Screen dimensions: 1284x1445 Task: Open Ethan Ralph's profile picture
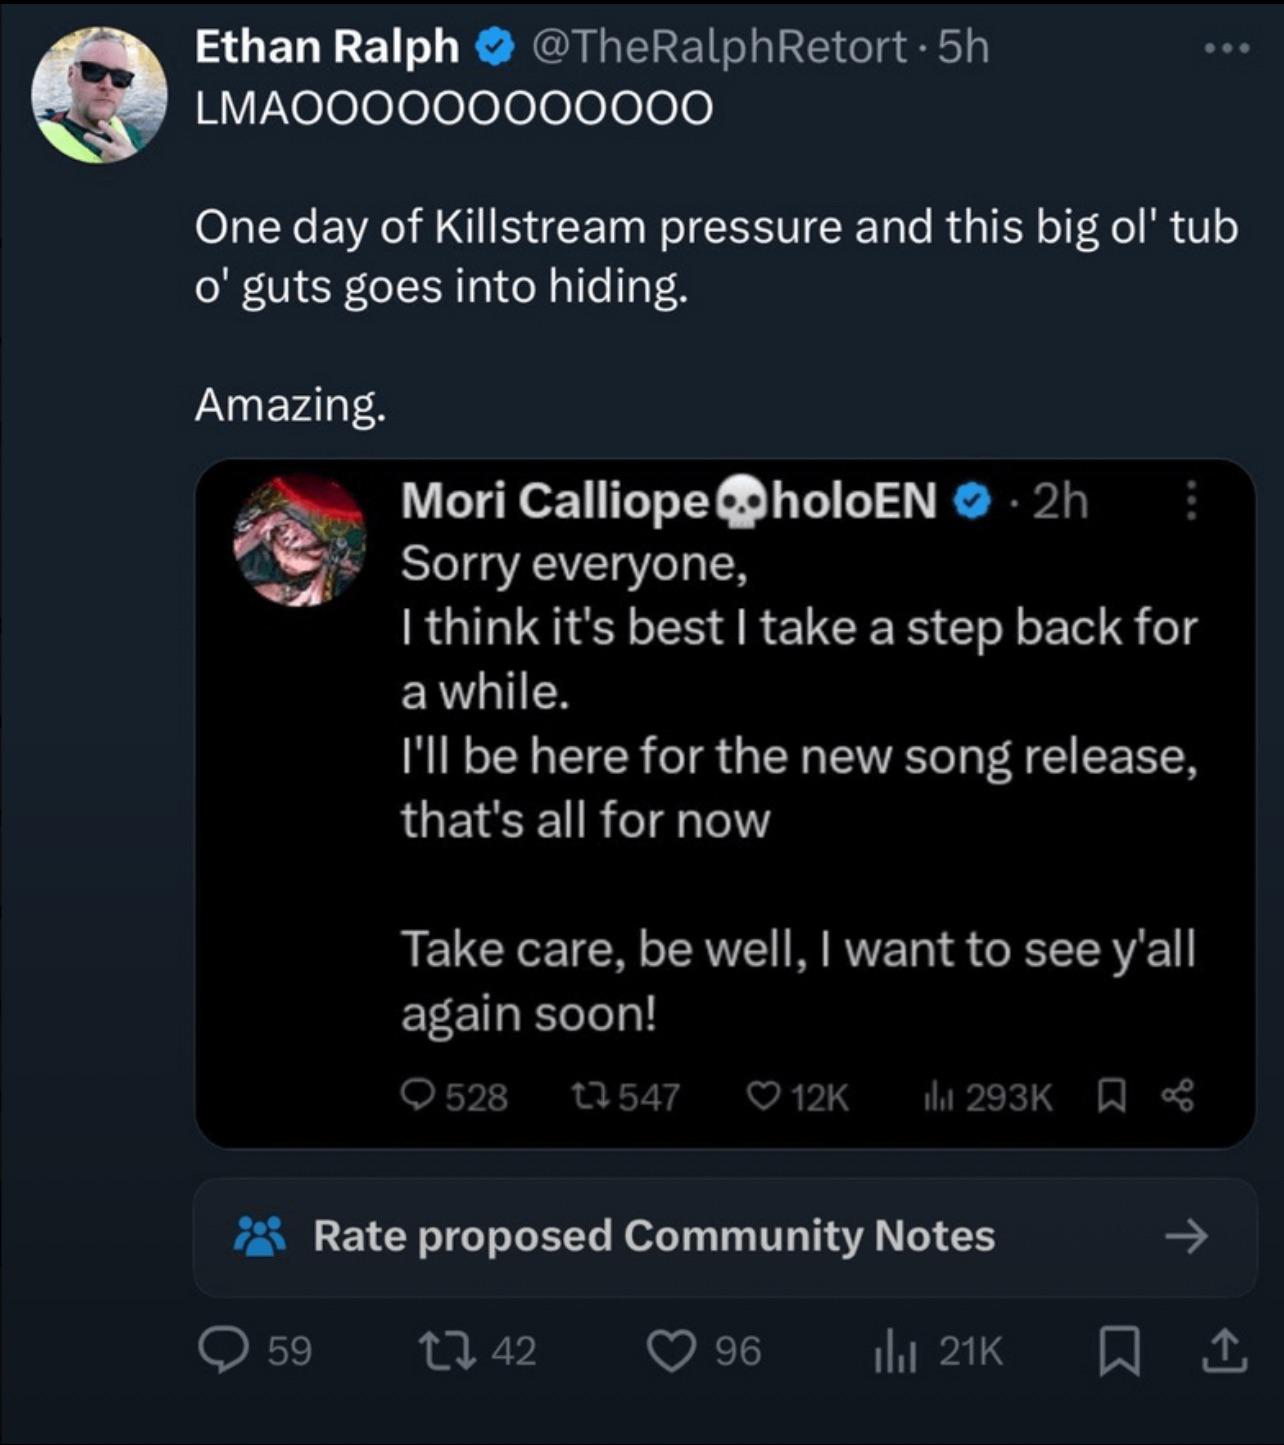tap(98, 94)
